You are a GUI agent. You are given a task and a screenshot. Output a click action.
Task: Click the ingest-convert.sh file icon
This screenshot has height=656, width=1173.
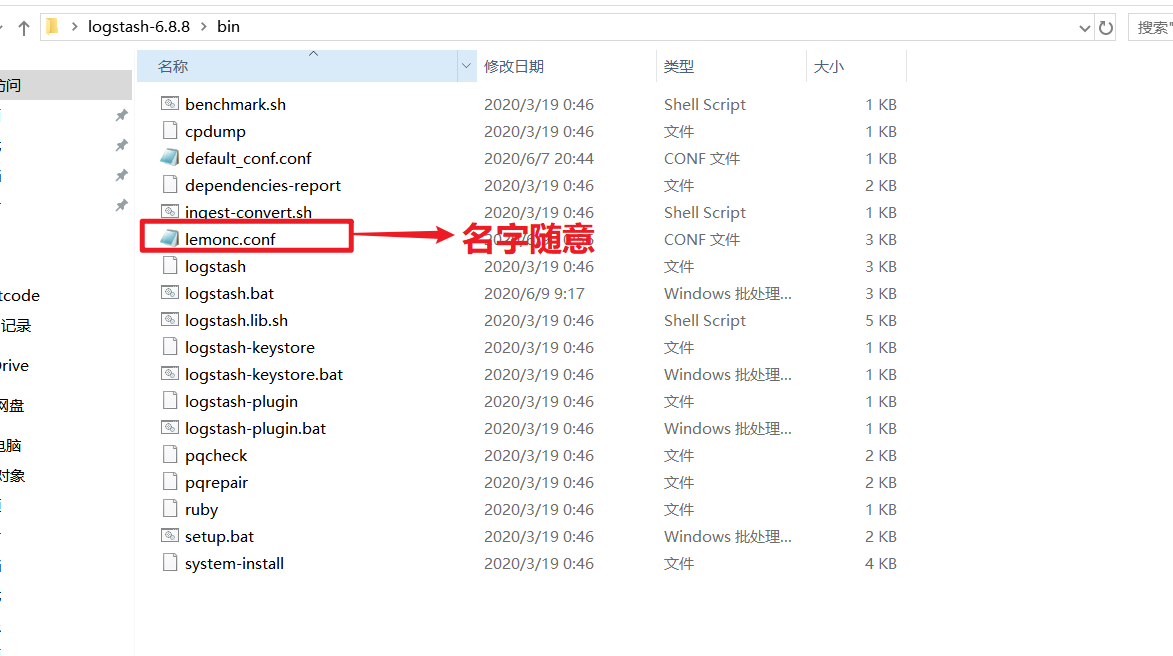click(x=170, y=212)
